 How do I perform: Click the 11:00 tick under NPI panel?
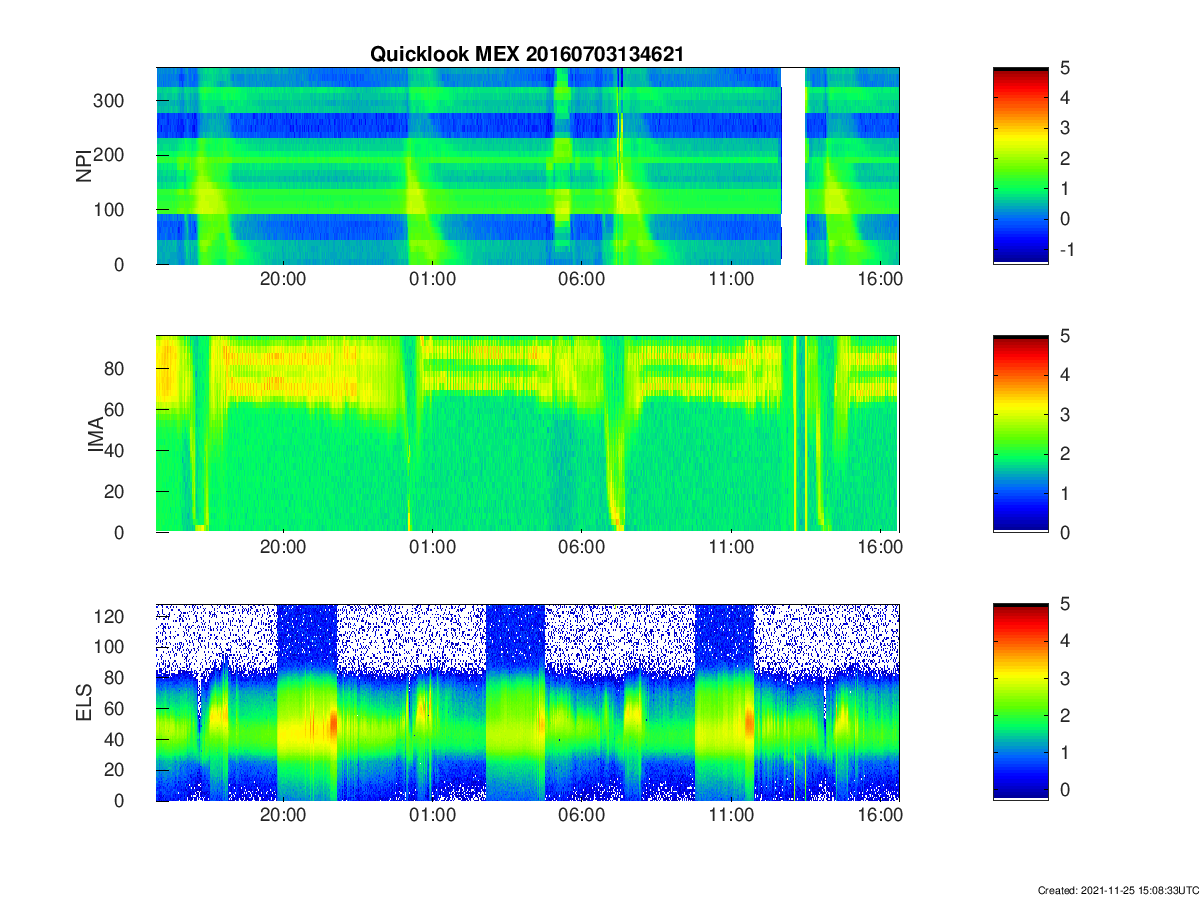[731, 281]
